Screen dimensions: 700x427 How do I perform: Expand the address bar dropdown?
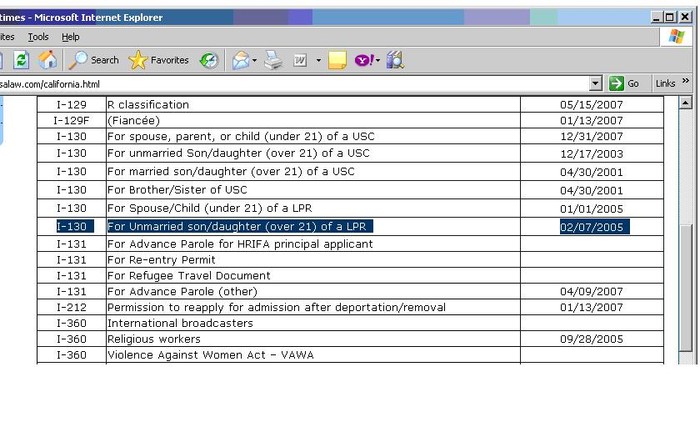point(596,84)
